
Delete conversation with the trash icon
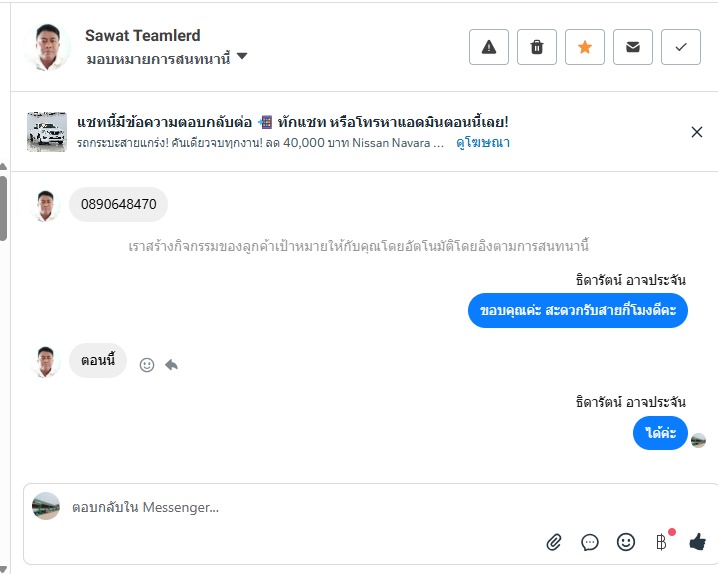point(537,47)
